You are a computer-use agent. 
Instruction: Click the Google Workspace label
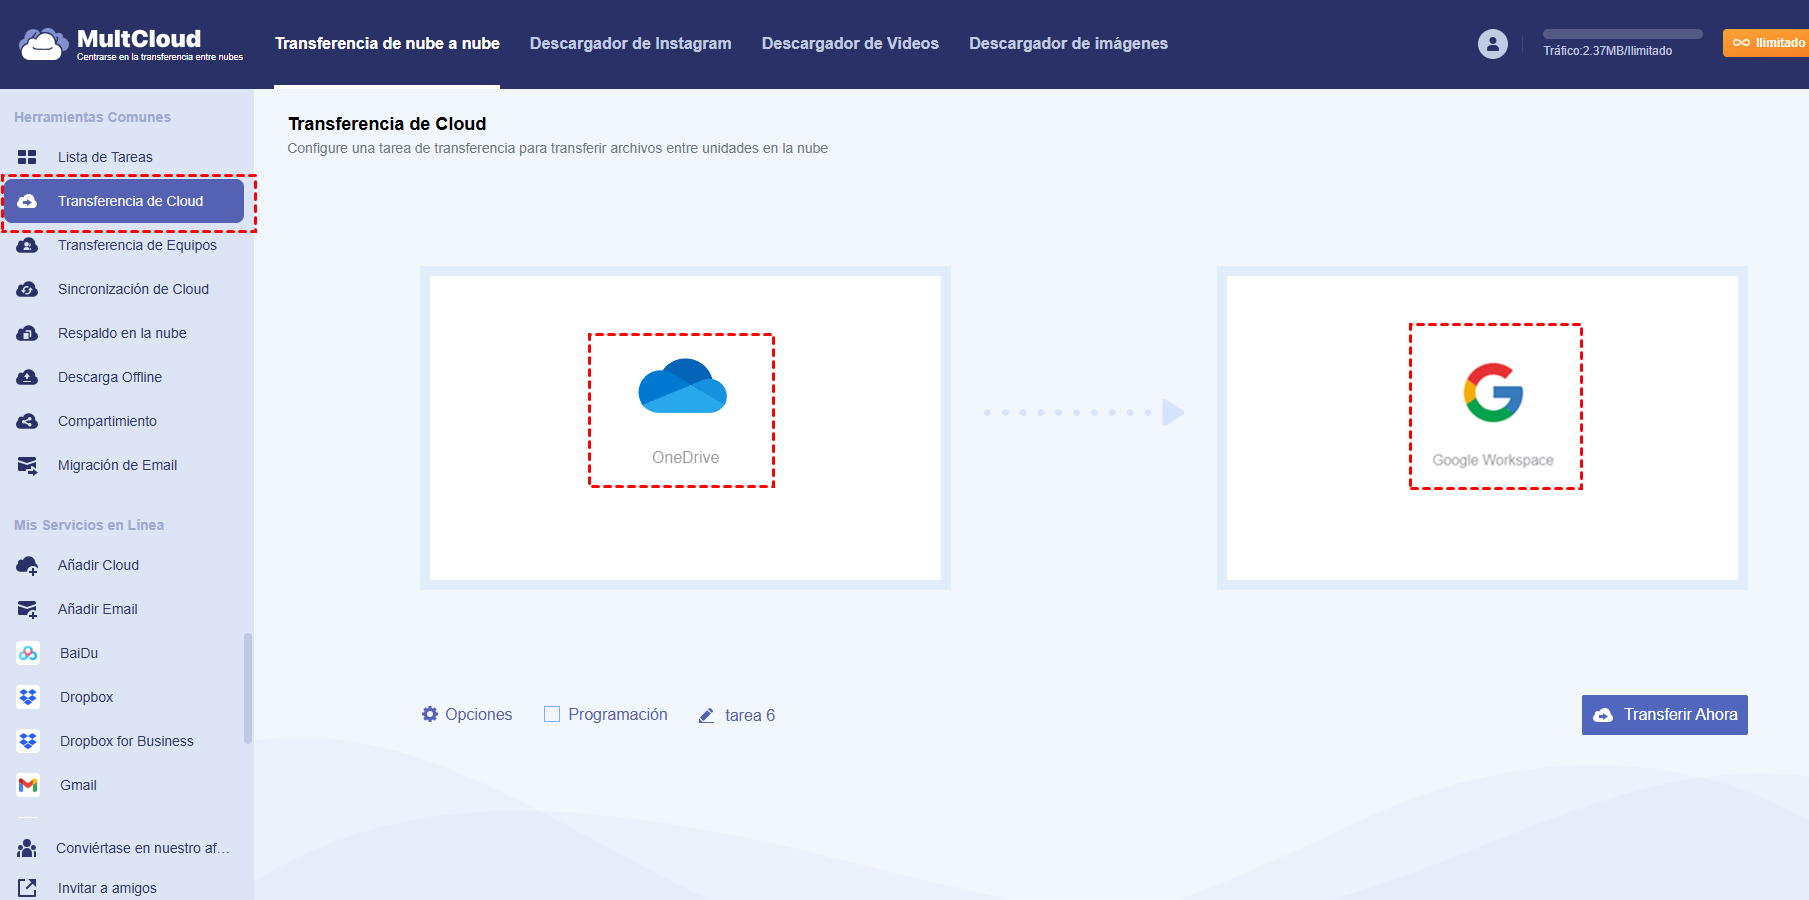tap(1493, 460)
